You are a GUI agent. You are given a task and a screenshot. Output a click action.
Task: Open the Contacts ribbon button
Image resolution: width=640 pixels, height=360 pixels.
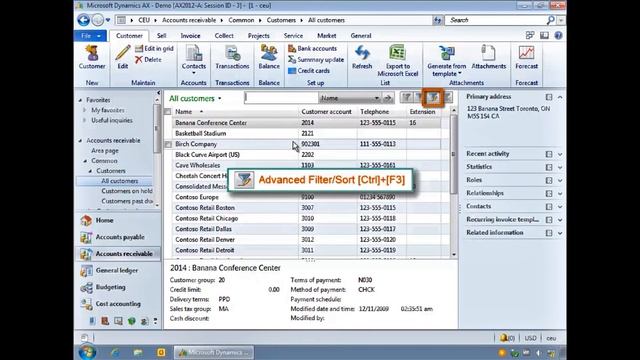[193, 60]
